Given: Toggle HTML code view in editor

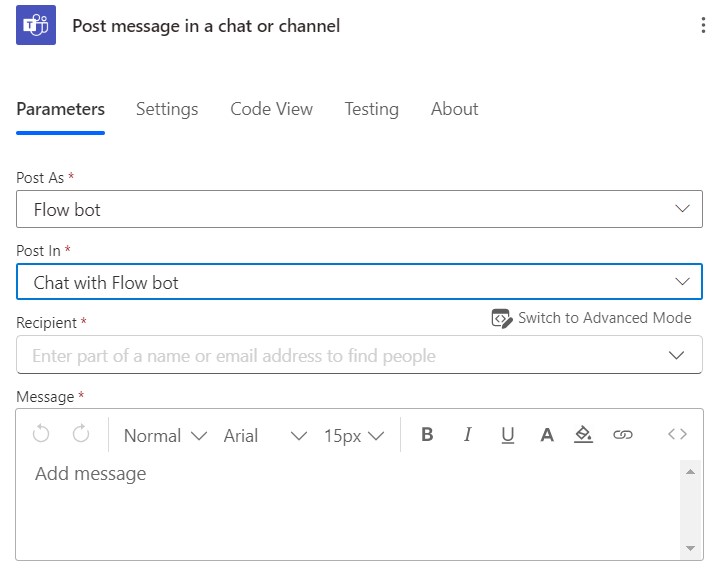Looking at the screenshot, I should click(x=677, y=434).
